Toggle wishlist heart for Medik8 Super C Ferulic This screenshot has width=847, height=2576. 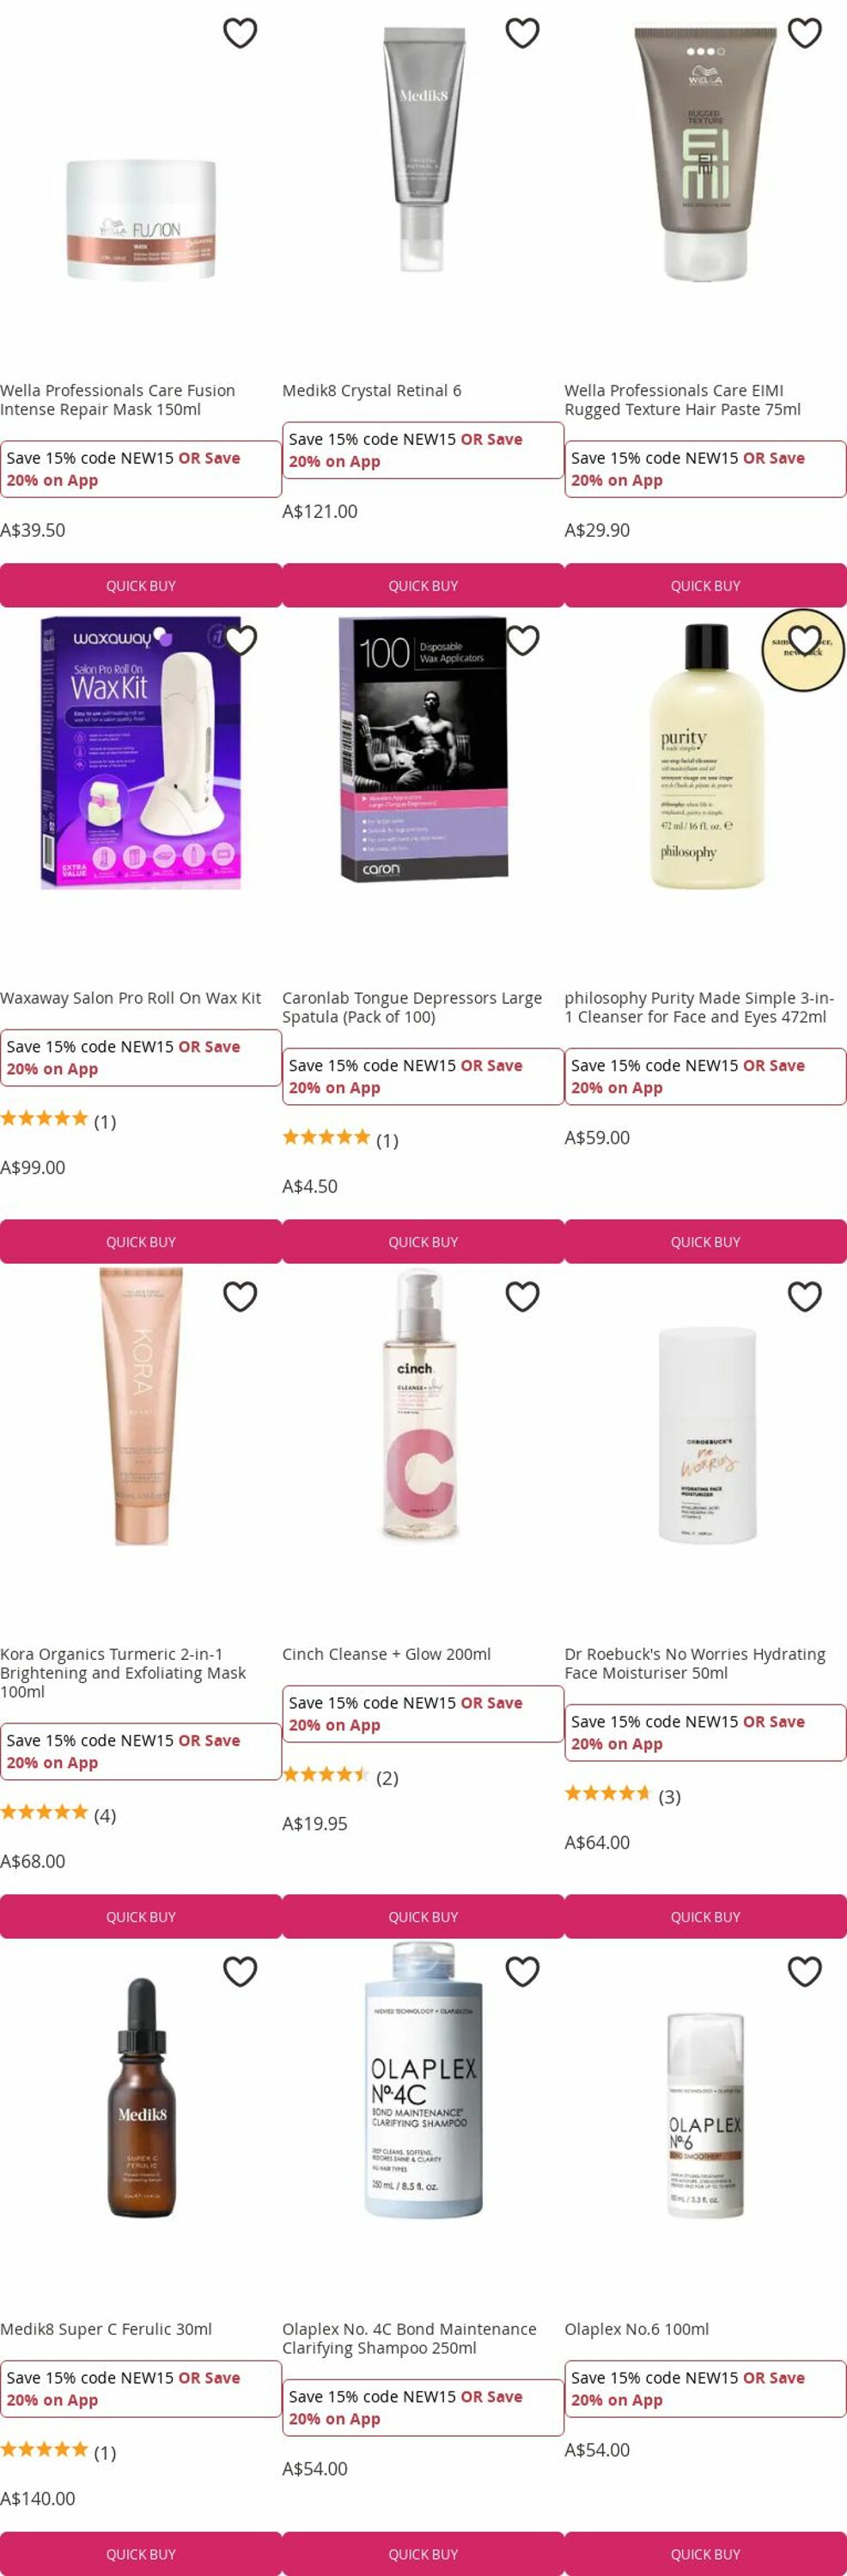click(x=240, y=1971)
